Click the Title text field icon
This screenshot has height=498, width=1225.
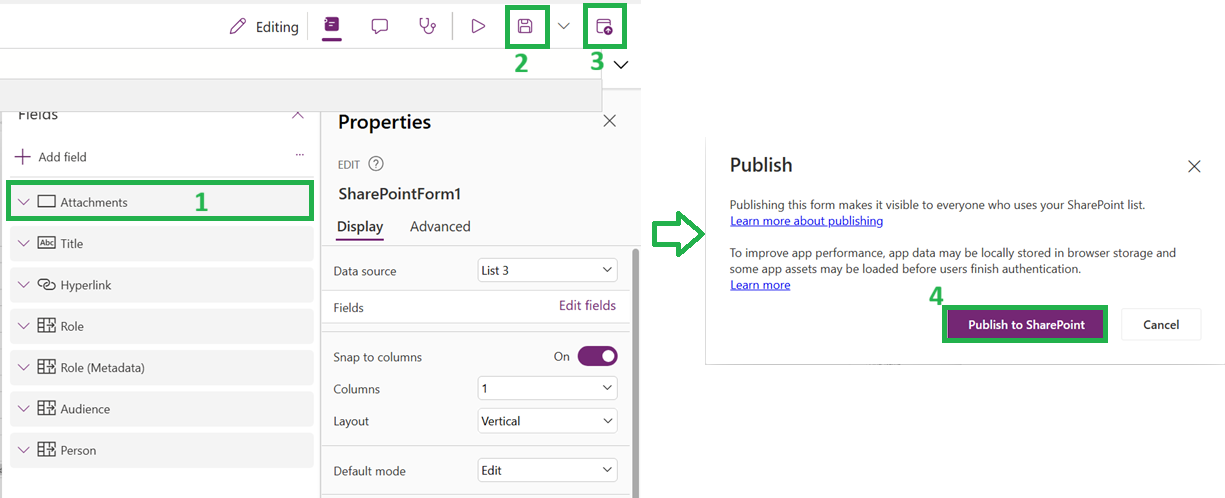pyautogui.click(x=46, y=243)
